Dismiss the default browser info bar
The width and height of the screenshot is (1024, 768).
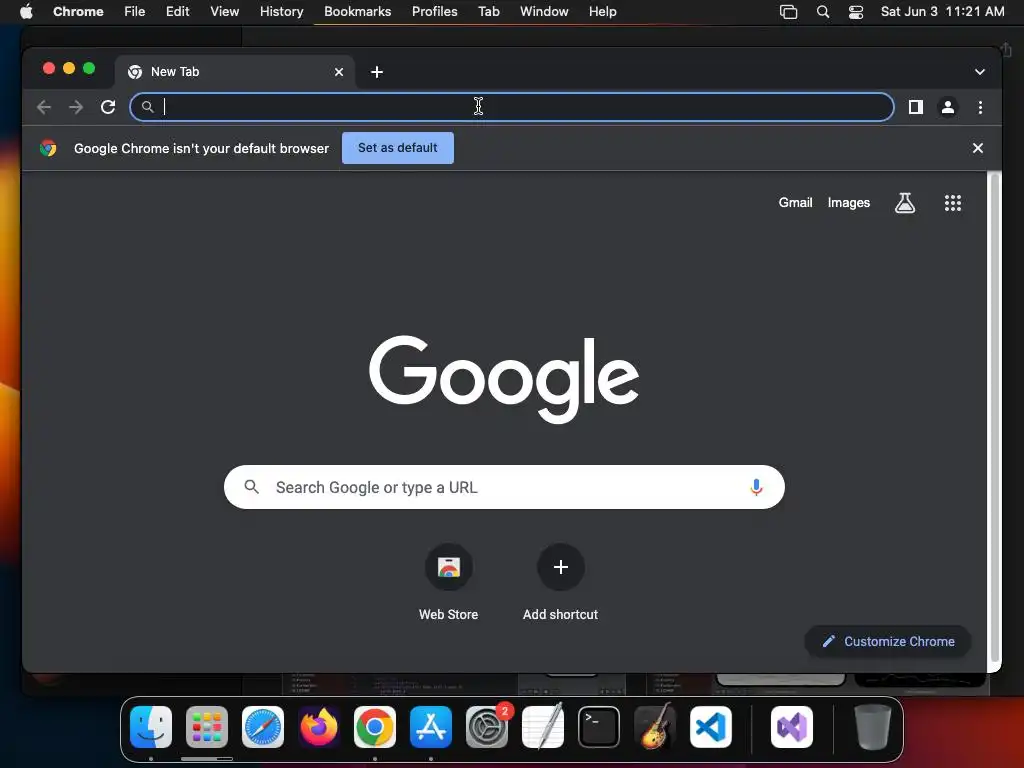pos(978,148)
